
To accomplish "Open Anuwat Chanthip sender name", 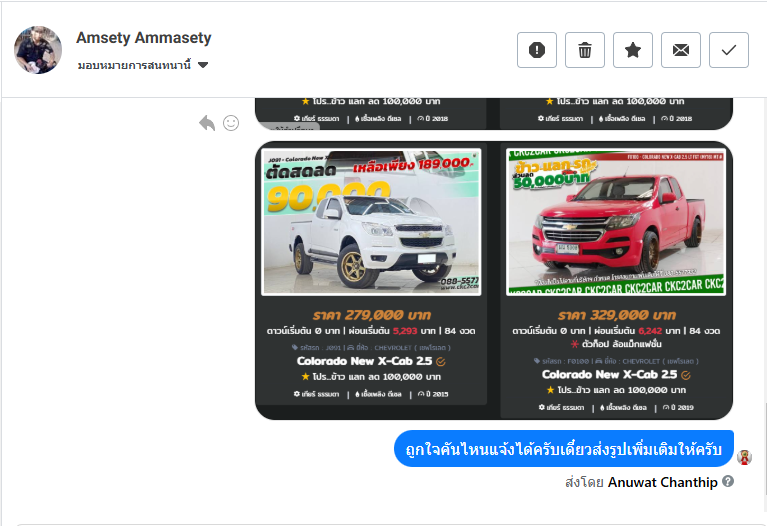I will coord(662,482).
